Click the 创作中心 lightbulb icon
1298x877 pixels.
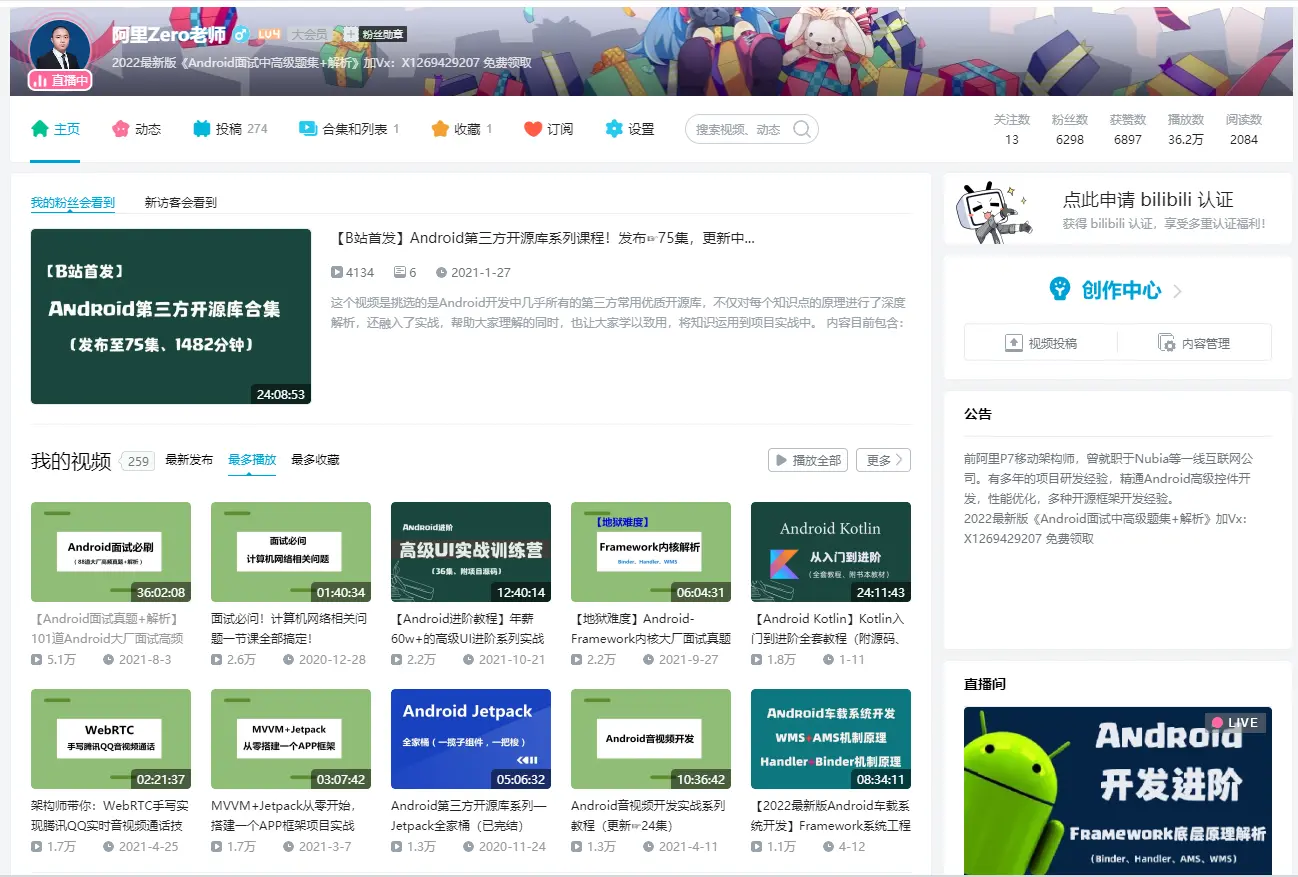(x=1059, y=289)
